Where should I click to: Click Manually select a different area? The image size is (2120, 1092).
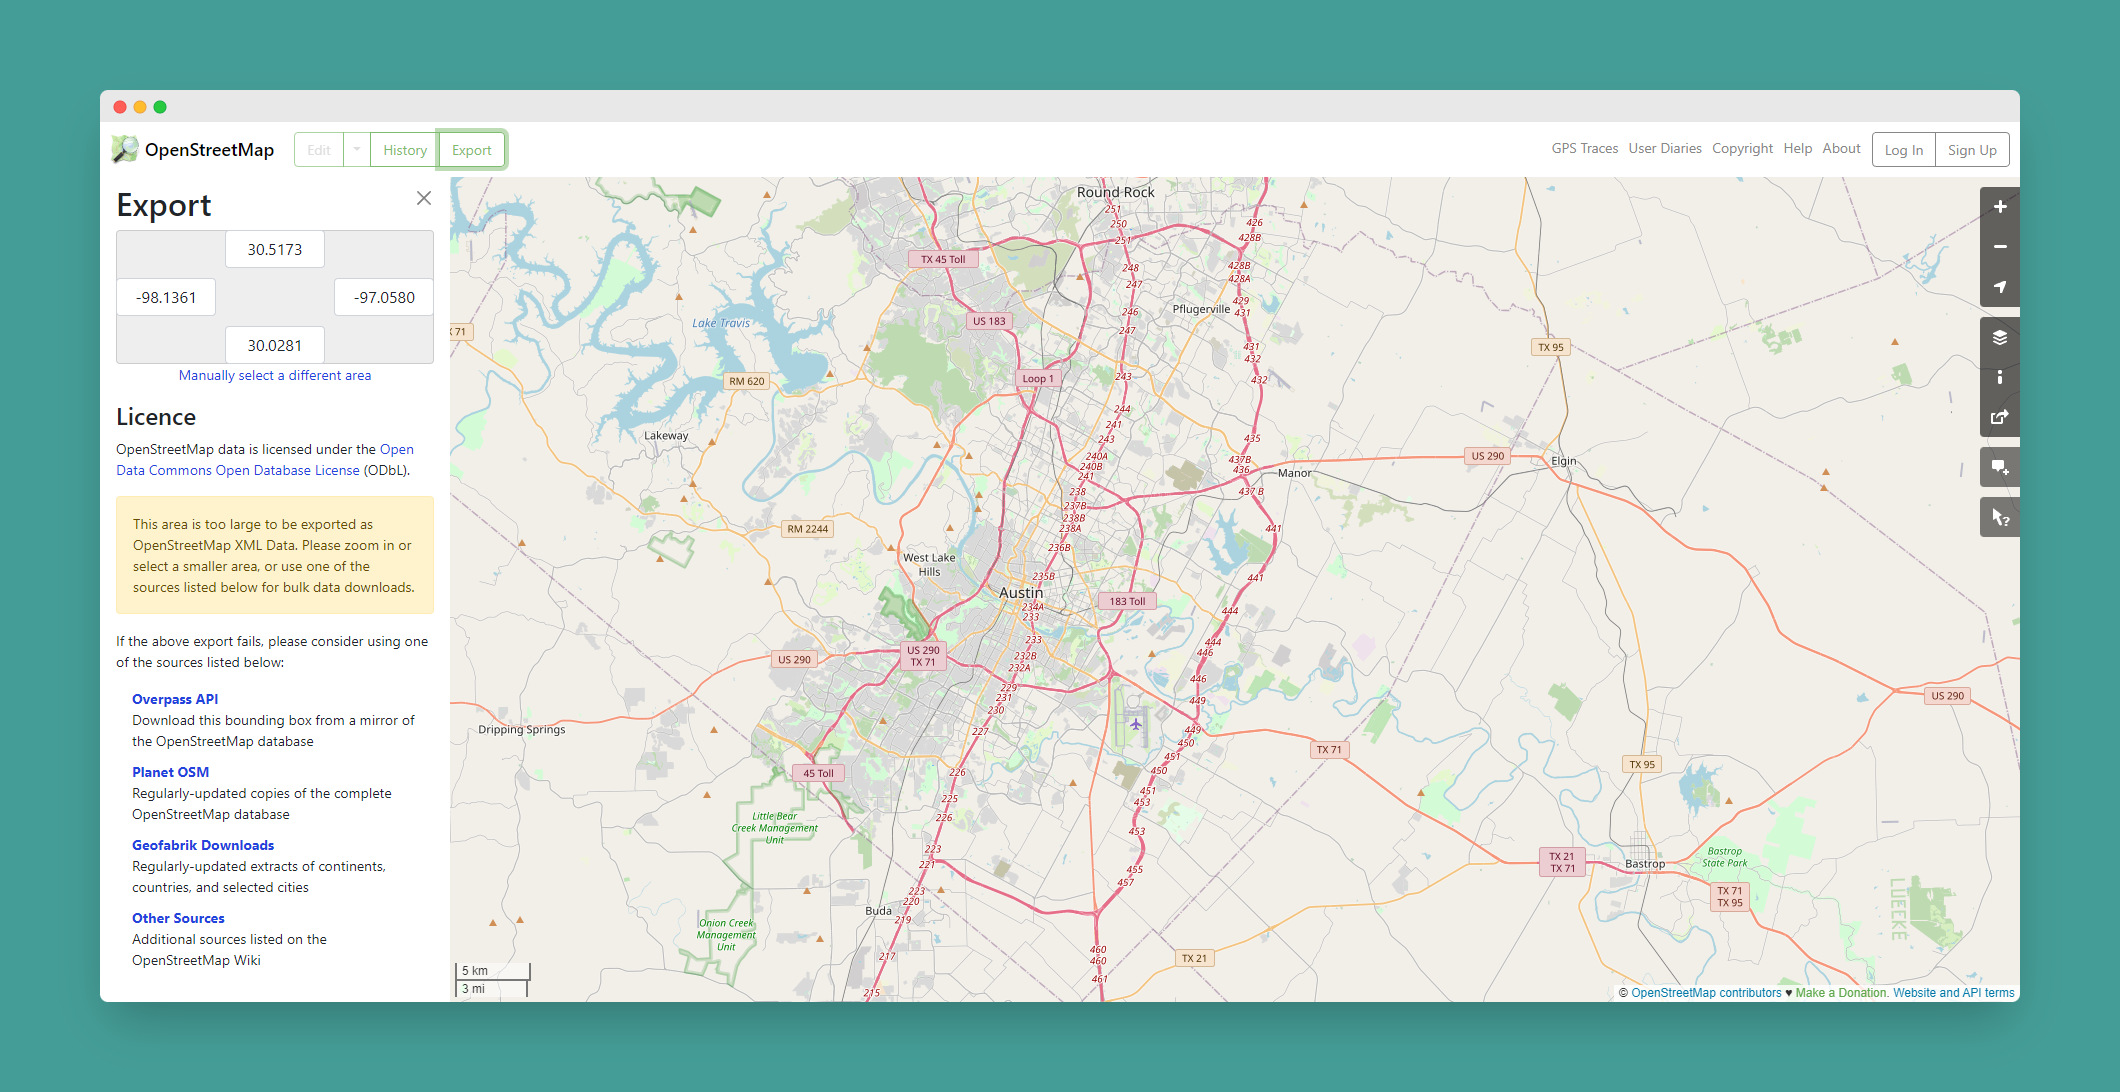coord(275,376)
